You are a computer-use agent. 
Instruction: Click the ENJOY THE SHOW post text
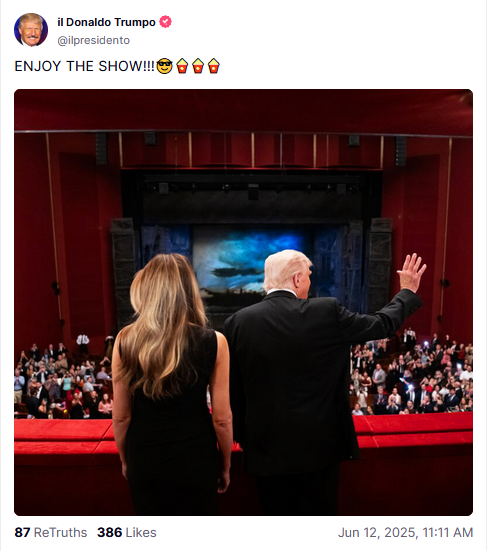coord(84,66)
